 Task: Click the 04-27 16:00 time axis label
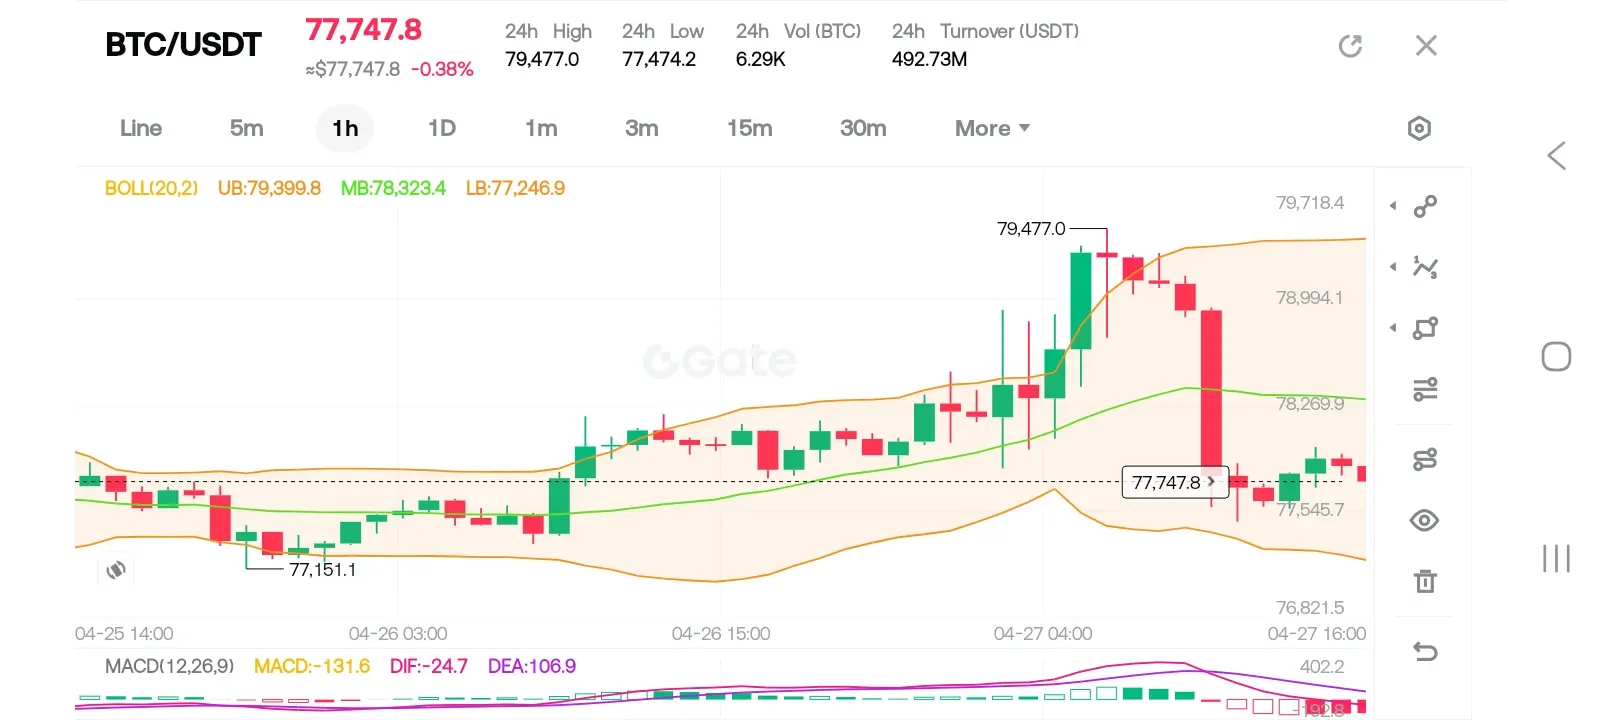click(x=1317, y=634)
